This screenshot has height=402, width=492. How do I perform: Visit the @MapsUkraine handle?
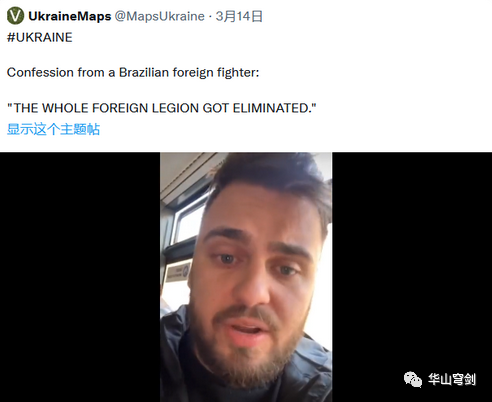click(x=160, y=16)
